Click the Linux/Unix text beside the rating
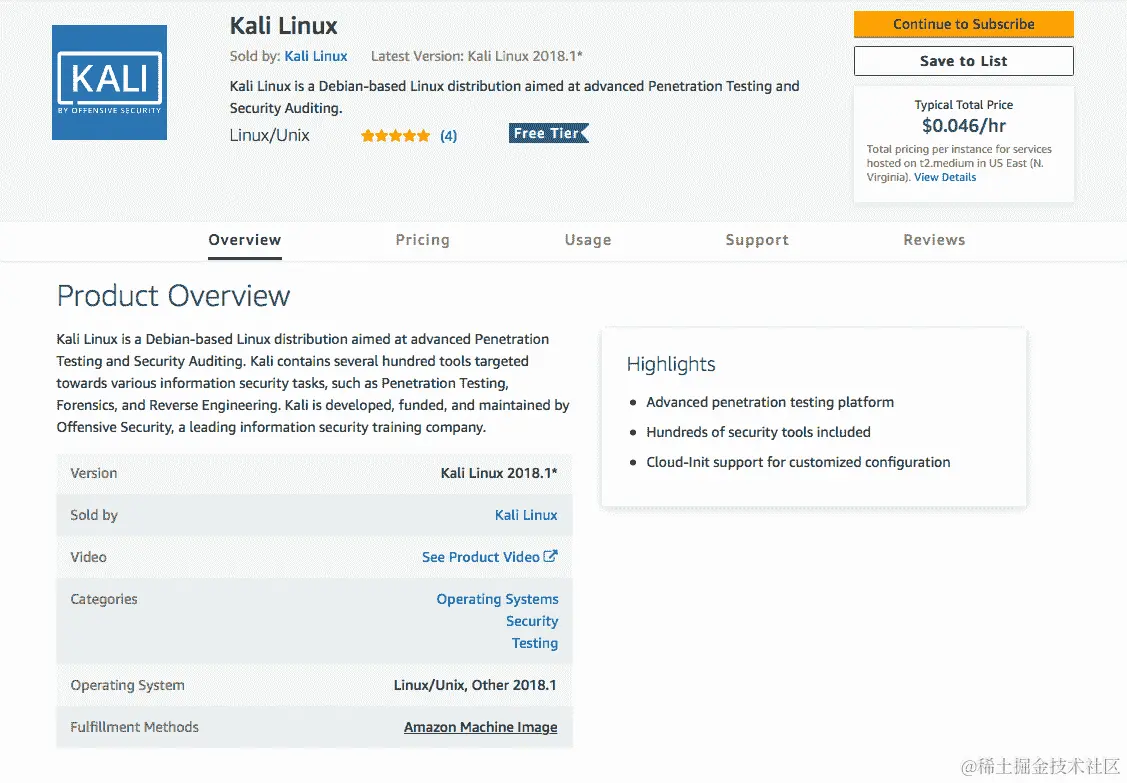The width and height of the screenshot is (1127, 783). [x=270, y=135]
